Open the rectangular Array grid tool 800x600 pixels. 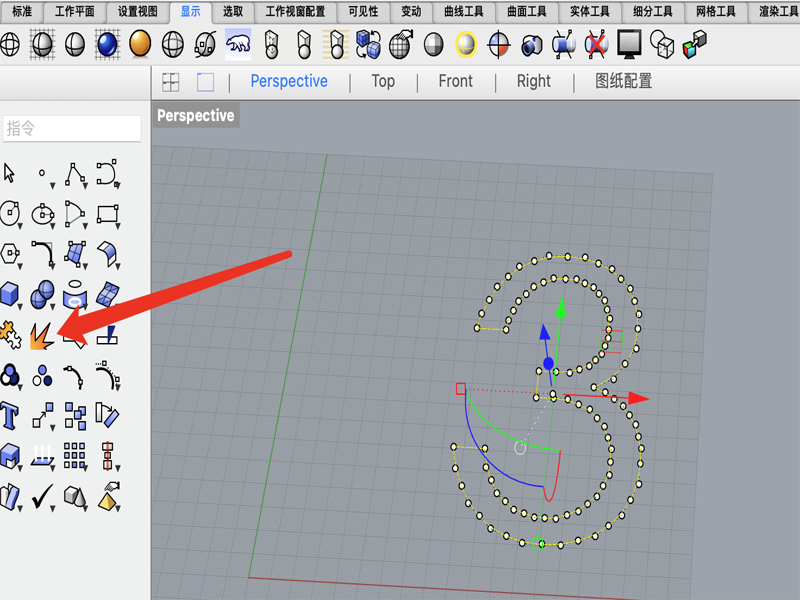point(74,455)
